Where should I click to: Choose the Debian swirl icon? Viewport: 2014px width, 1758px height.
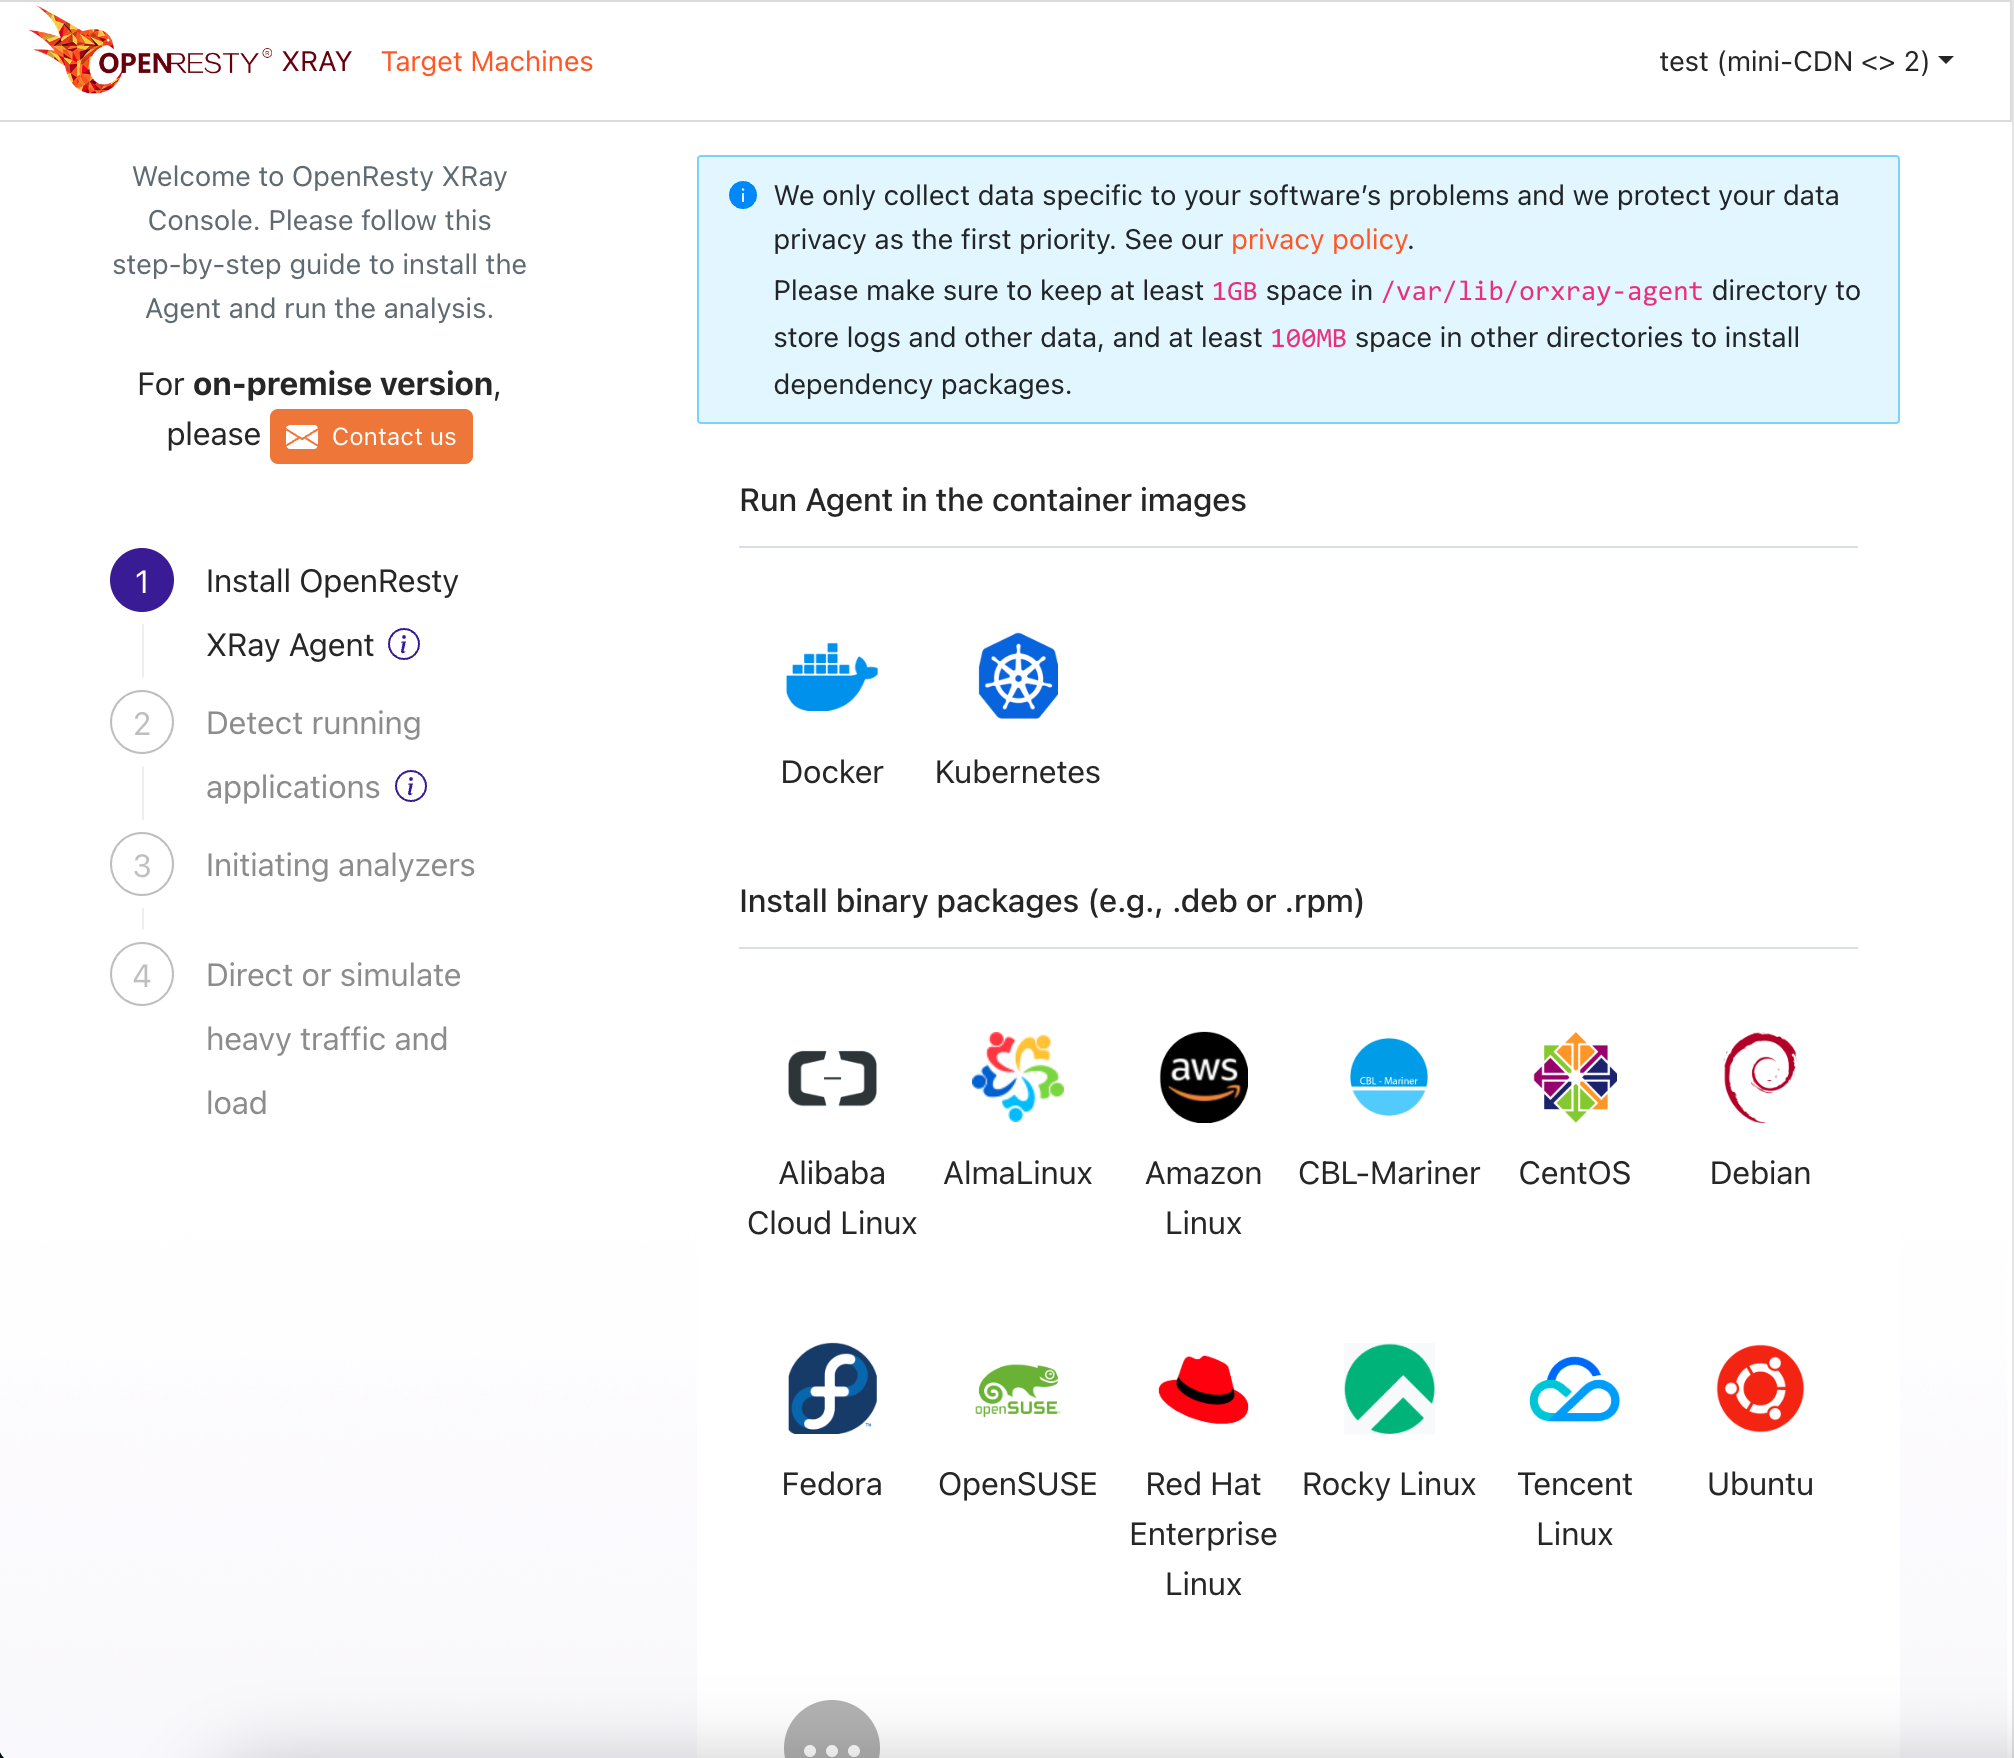coord(1760,1077)
